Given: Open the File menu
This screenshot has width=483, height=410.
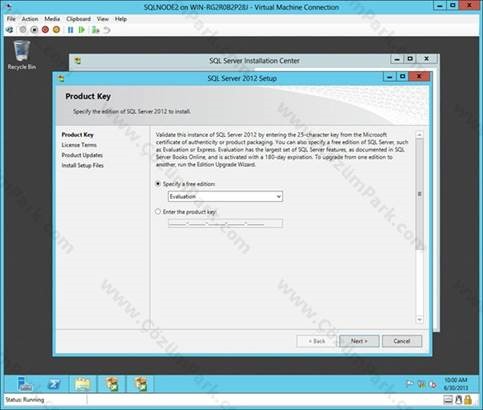Looking at the screenshot, I should pyautogui.click(x=11, y=19).
